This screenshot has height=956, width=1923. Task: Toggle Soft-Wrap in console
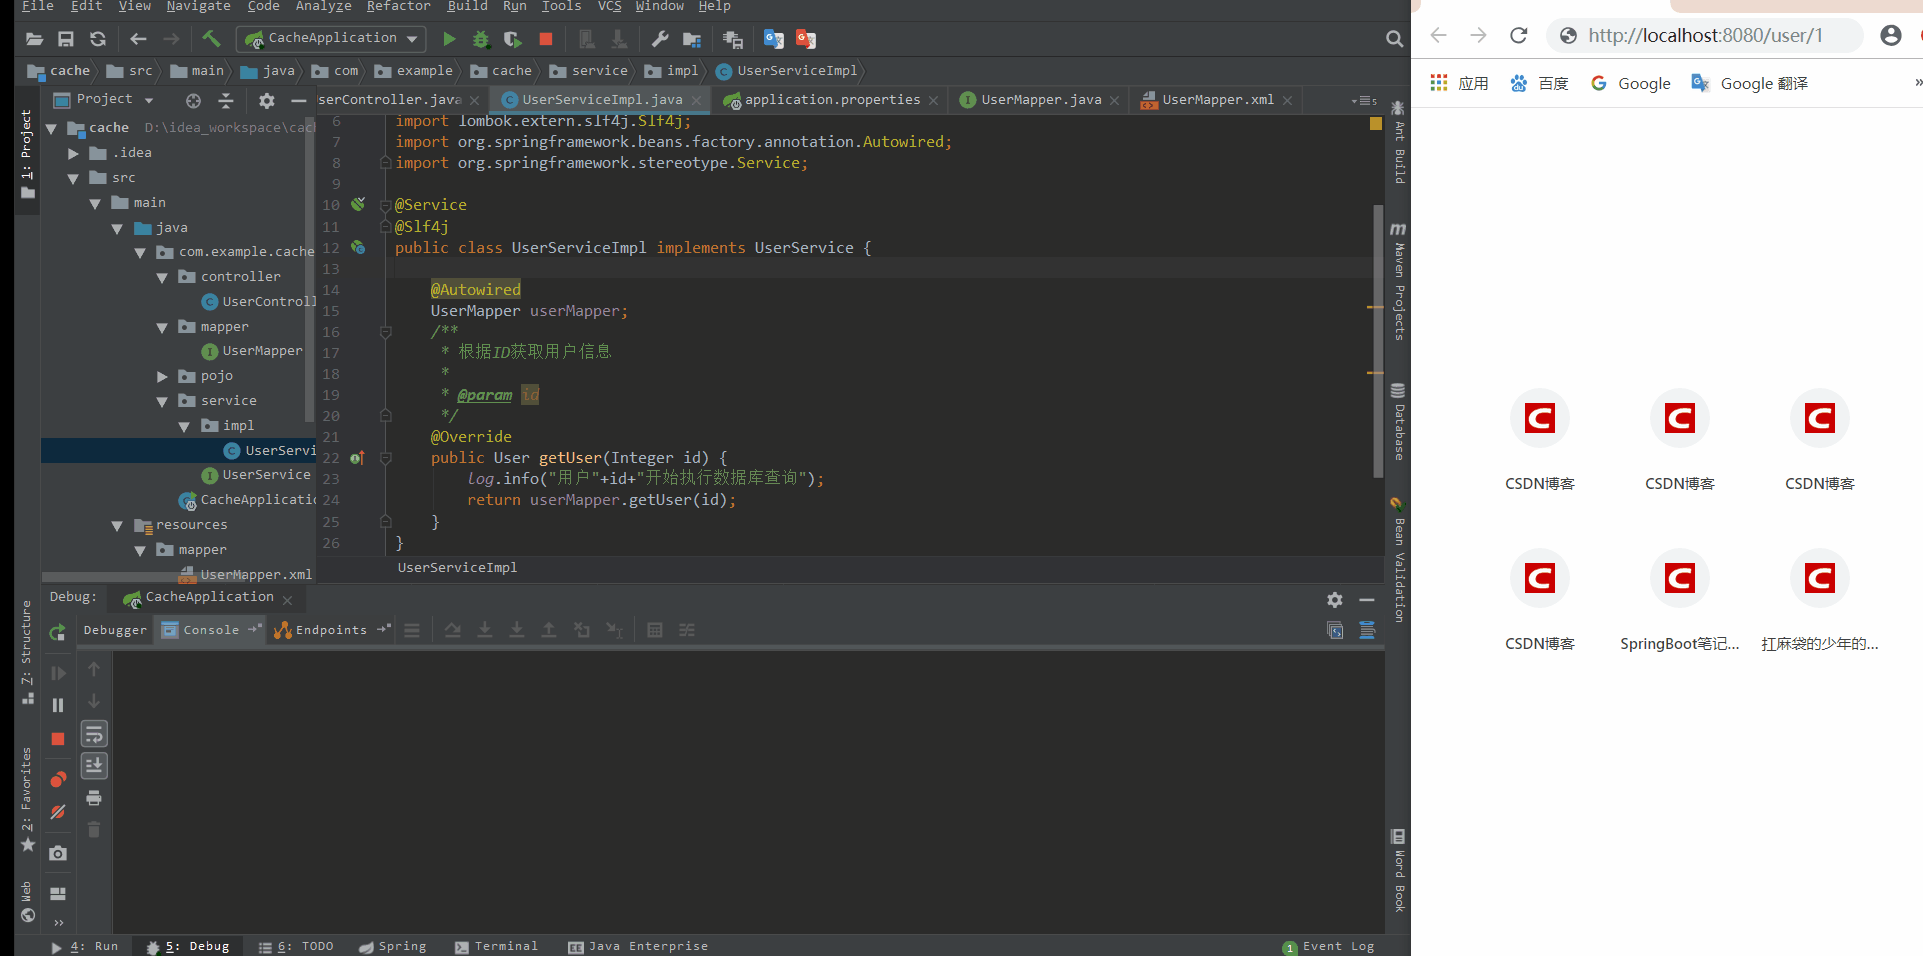click(x=94, y=734)
